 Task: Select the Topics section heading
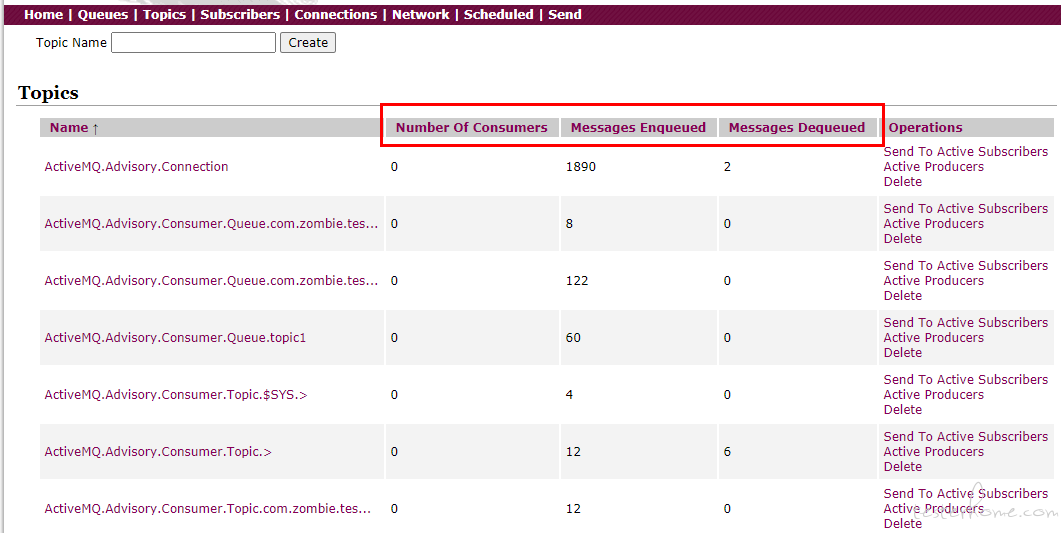(x=49, y=93)
